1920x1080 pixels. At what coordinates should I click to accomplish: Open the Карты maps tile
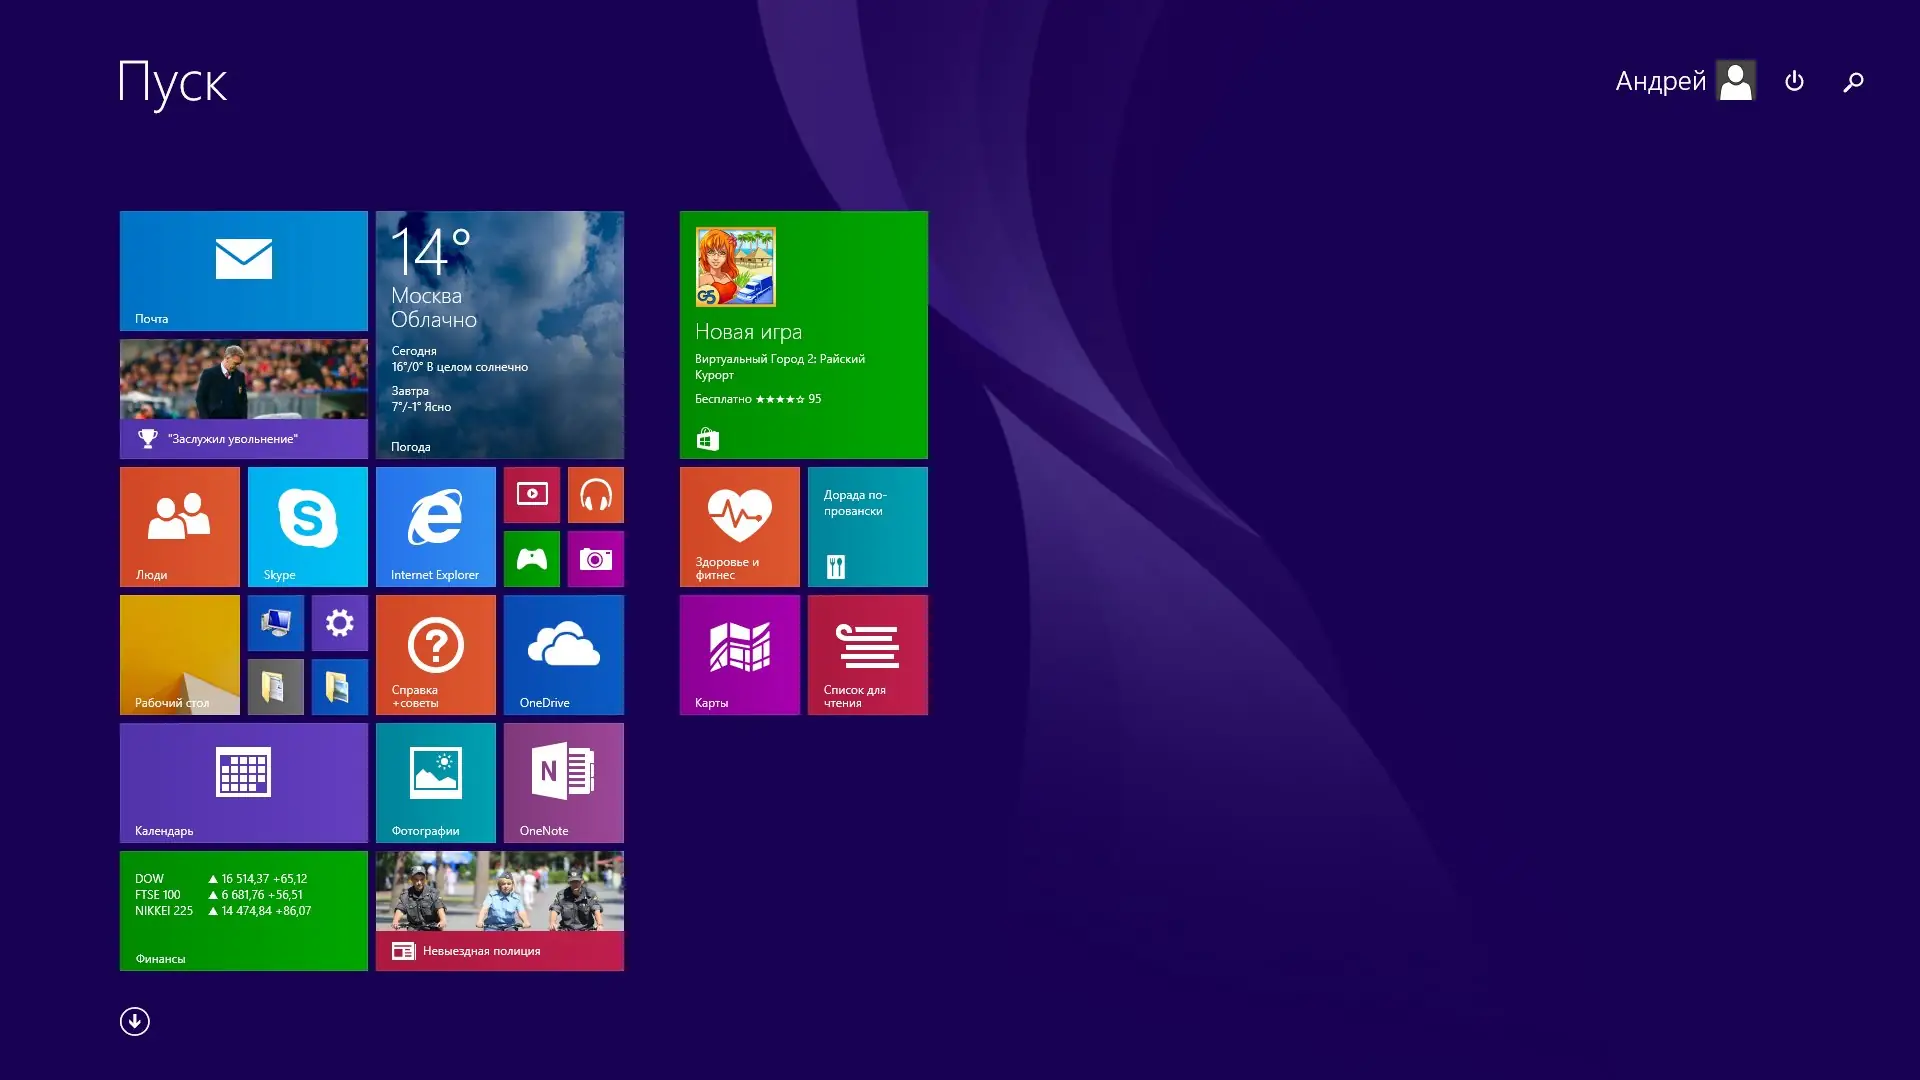point(739,654)
